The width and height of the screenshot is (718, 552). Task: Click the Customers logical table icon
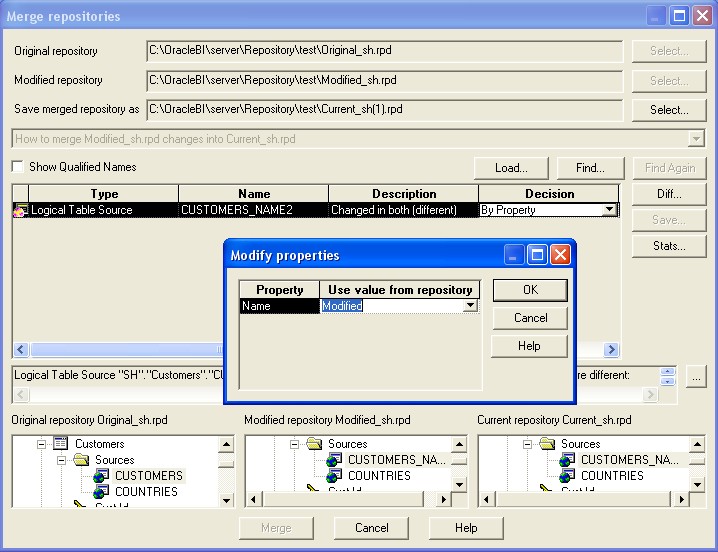60,443
